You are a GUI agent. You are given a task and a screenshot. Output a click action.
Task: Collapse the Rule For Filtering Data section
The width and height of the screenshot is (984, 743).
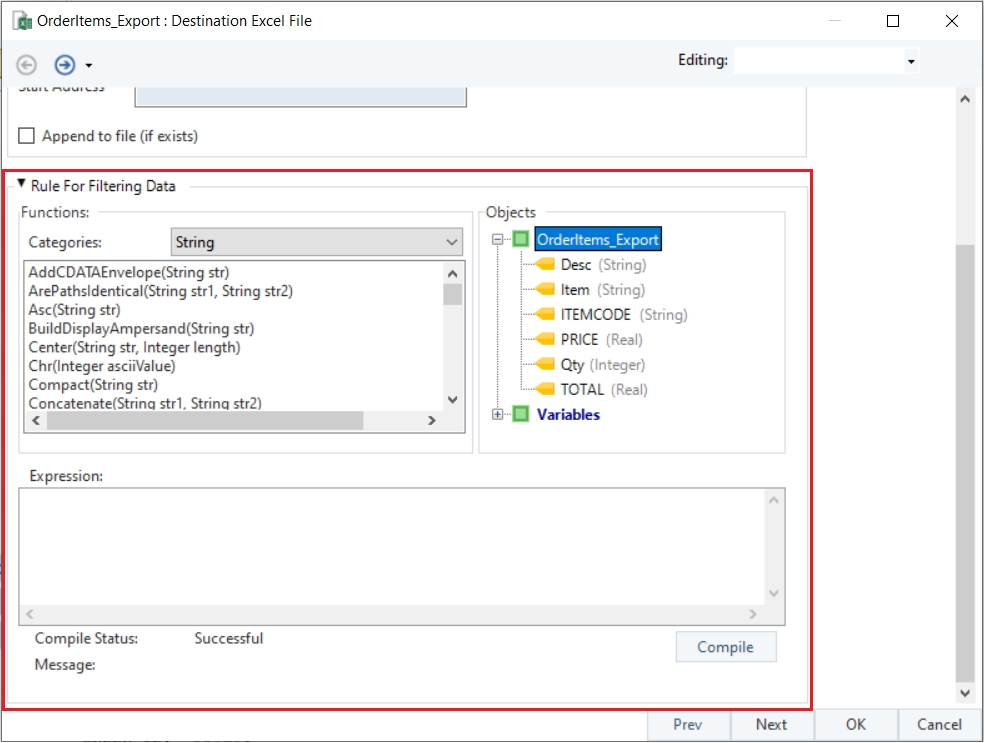tap(21, 185)
